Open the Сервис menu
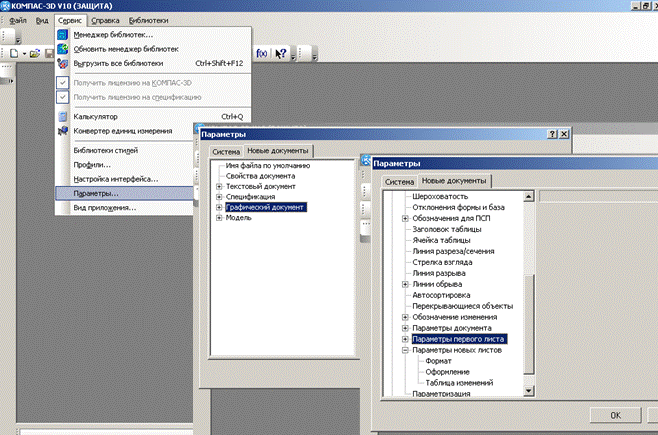Image resolution: width=658 pixels, height=435 pixels. [x=70, y=20]
